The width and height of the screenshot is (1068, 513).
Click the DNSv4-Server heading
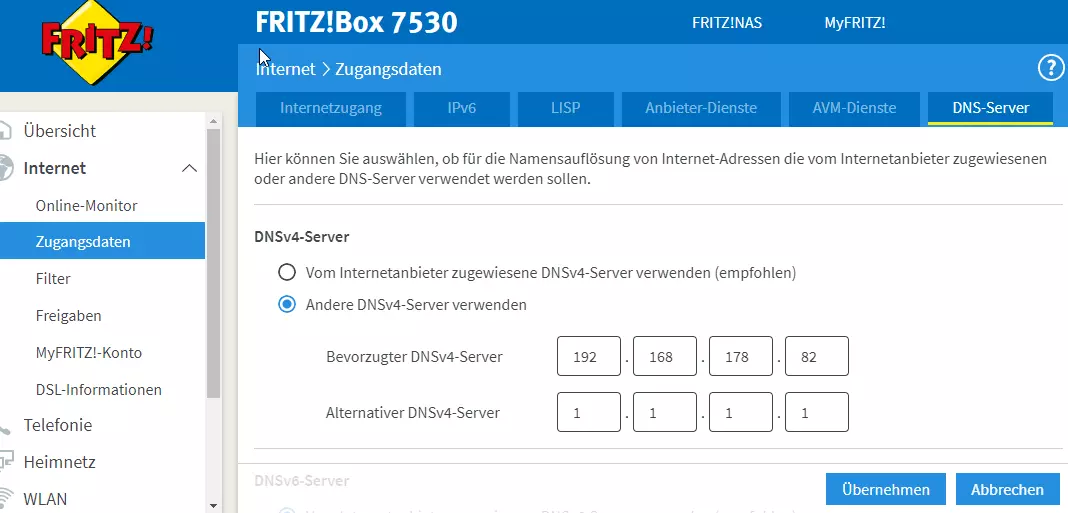[302, 237]
